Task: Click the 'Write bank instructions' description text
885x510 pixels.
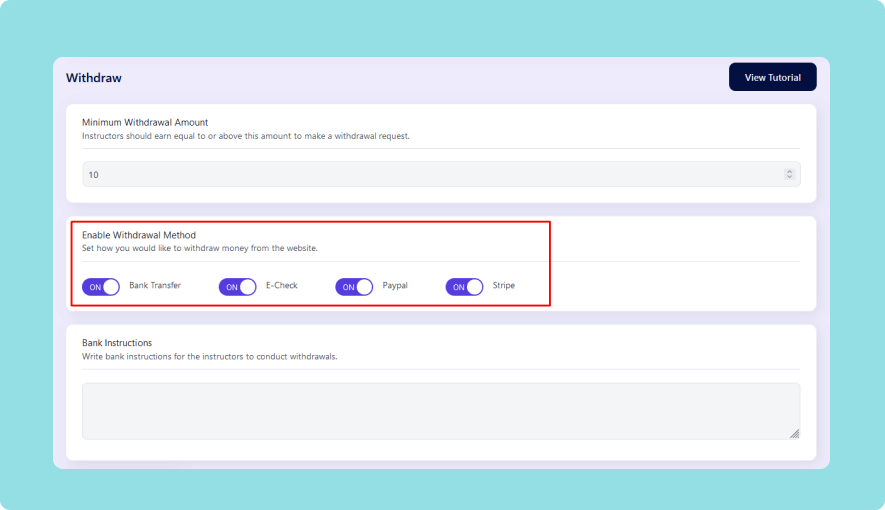Action: [x=209, y=356]
